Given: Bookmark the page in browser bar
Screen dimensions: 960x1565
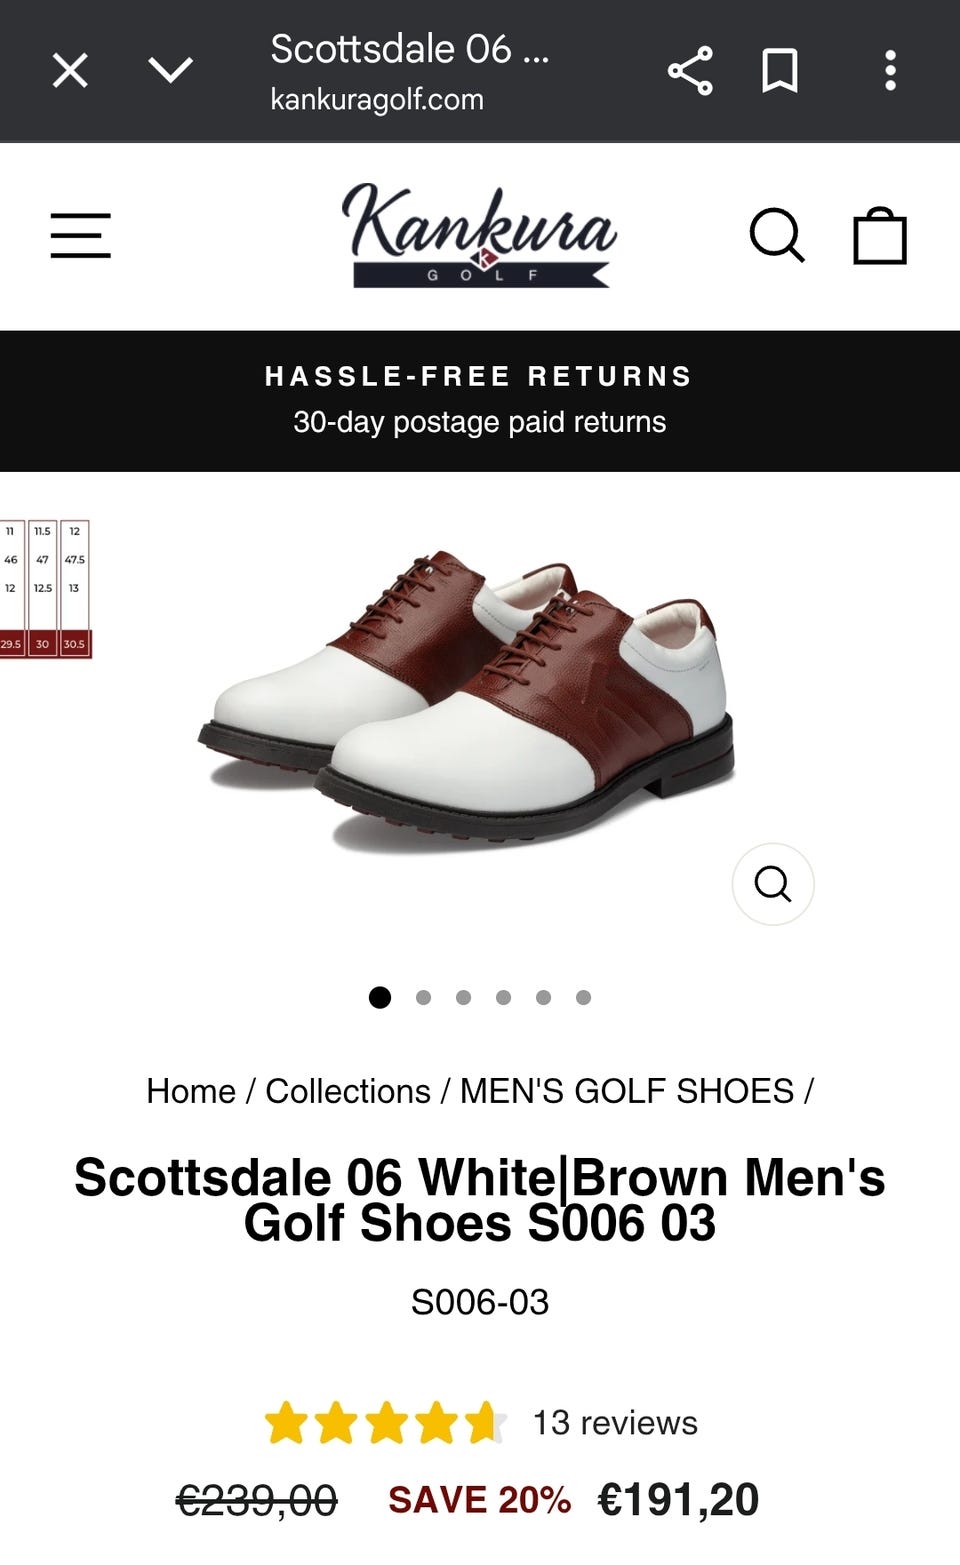Looking at the screenshot, I should pyautogui.click(x=780, y=71).
